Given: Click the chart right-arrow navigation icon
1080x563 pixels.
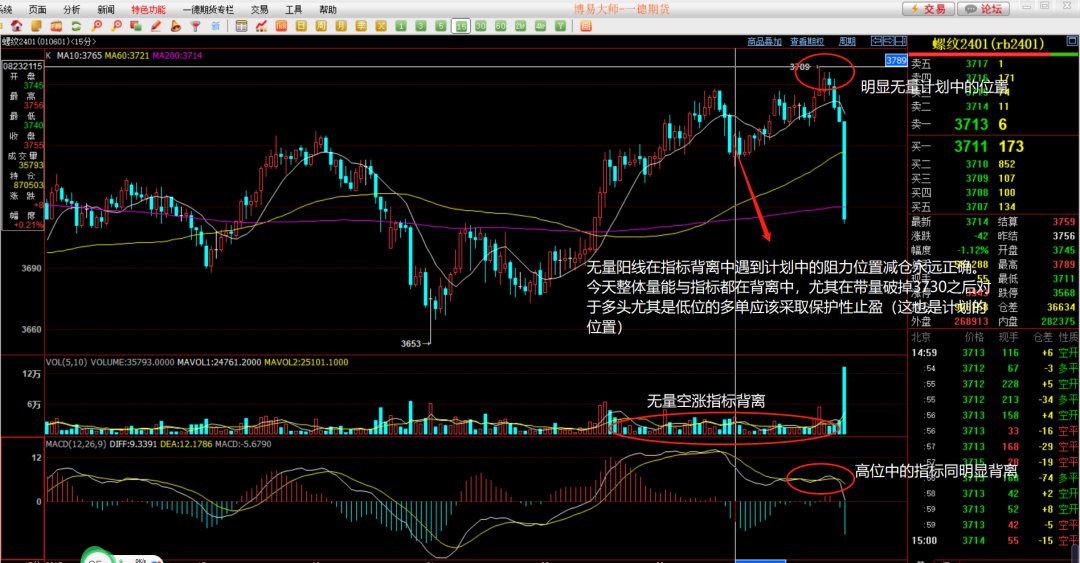Looking at the screenshot, I should [889, 41].
